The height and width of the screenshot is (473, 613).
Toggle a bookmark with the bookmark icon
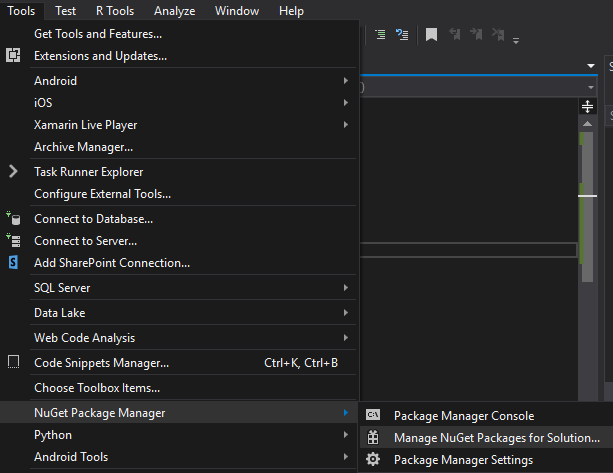431,34
